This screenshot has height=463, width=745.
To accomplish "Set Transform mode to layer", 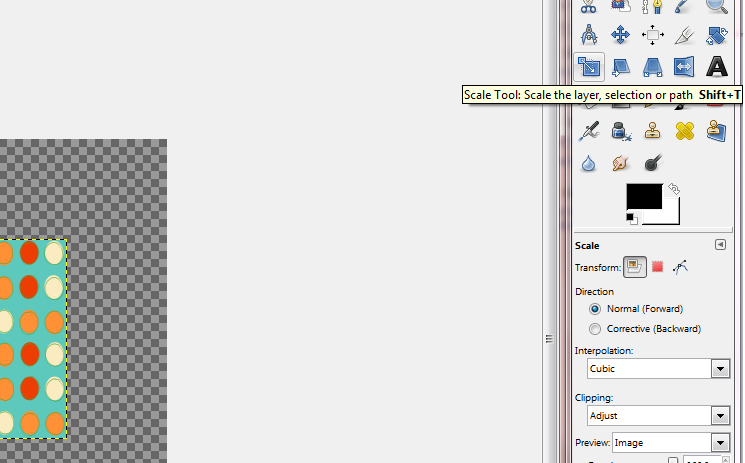I will pos(634,267).
